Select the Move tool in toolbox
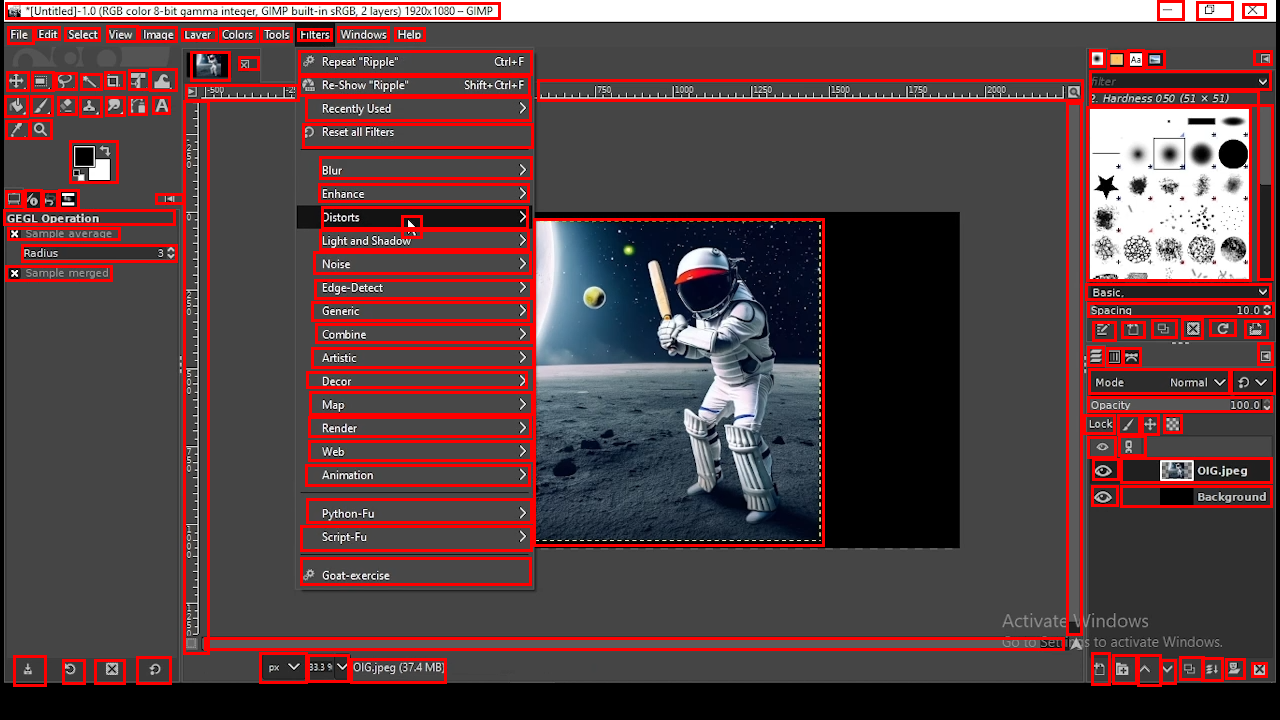This screenshot has width=1280, height=720. click(x=17, y=82)
